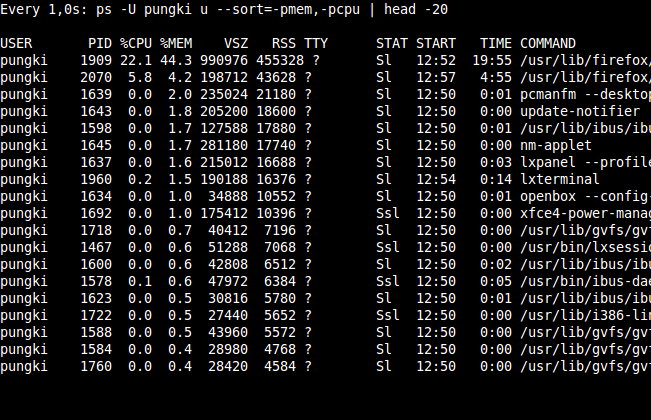Click the nm-applet command text
The image size is (651, 420).
(556, 146)
